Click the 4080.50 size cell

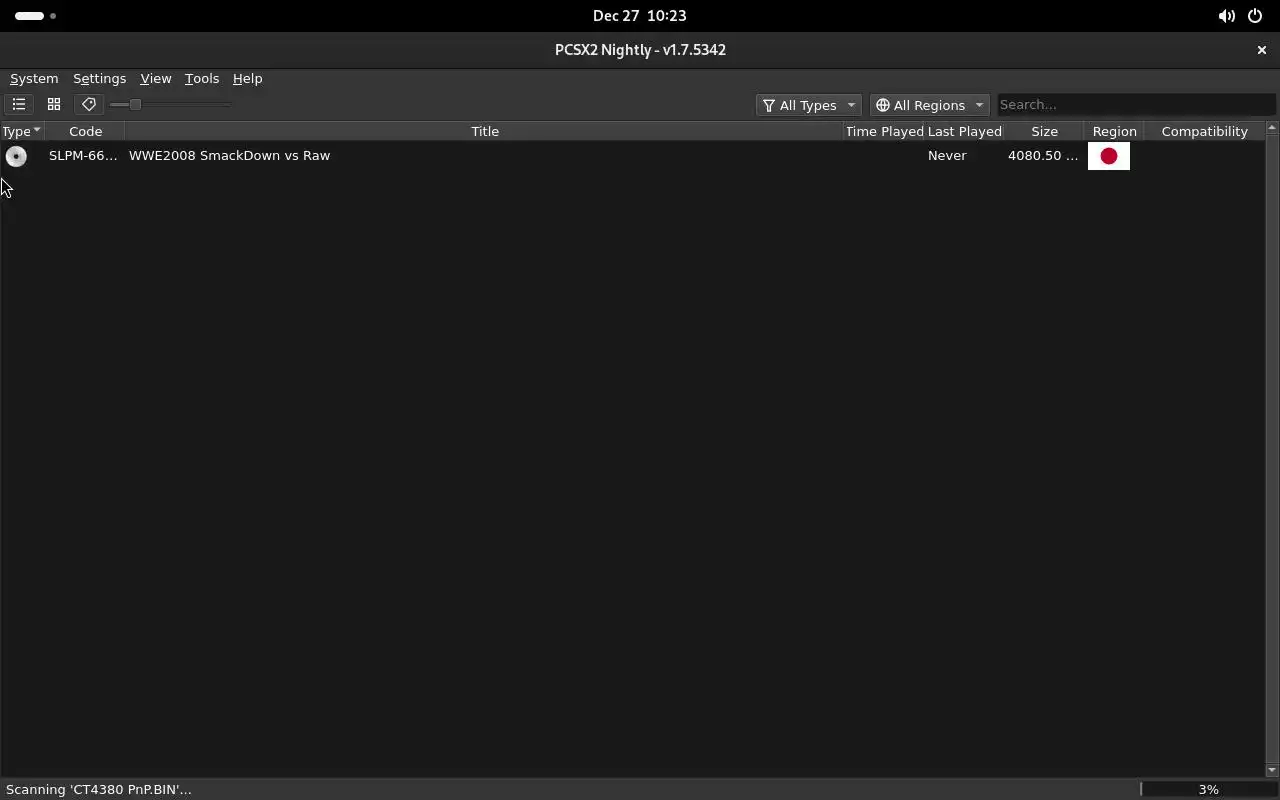tap(1043, 156)
